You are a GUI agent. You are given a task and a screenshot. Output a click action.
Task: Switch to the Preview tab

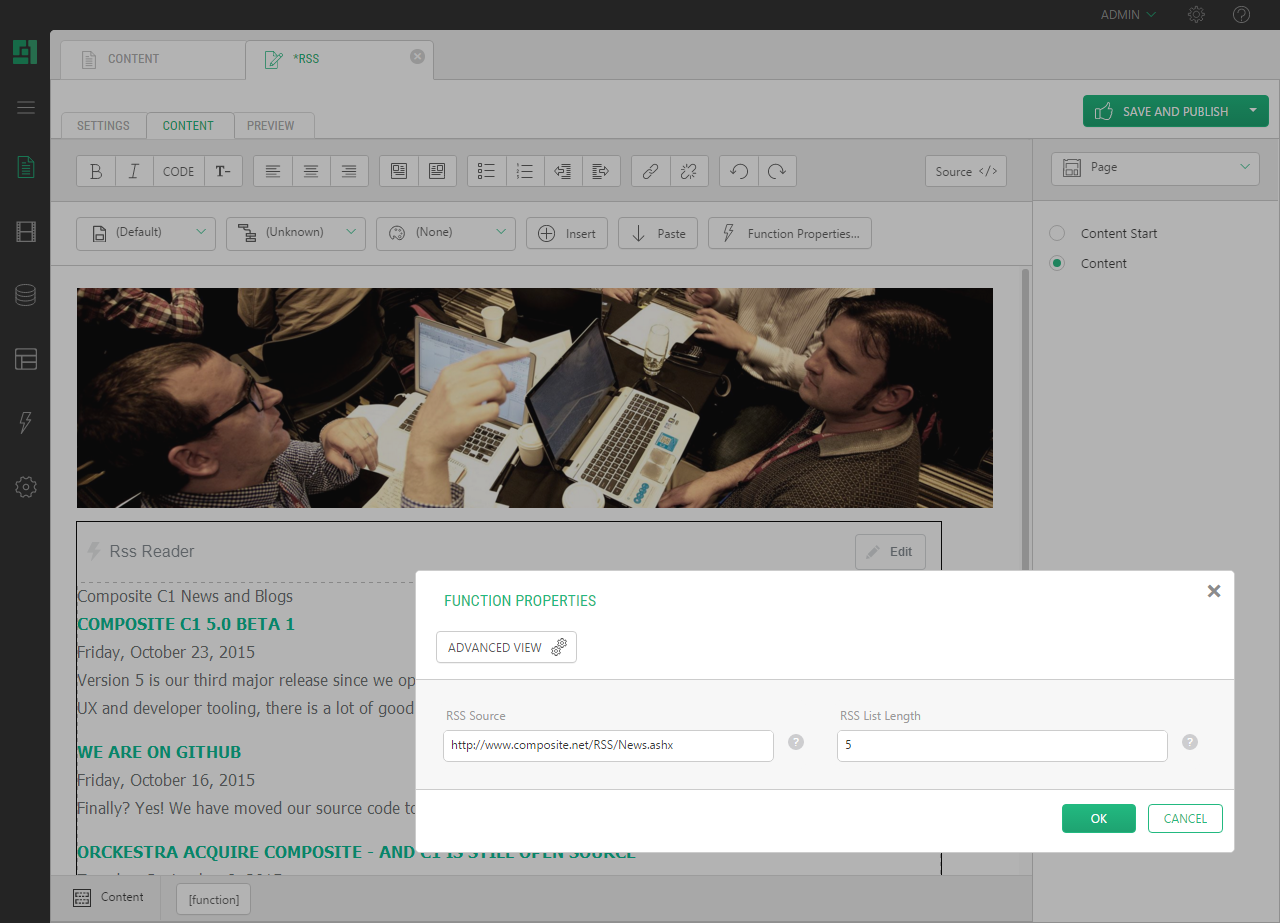click(x=271, y=126)
